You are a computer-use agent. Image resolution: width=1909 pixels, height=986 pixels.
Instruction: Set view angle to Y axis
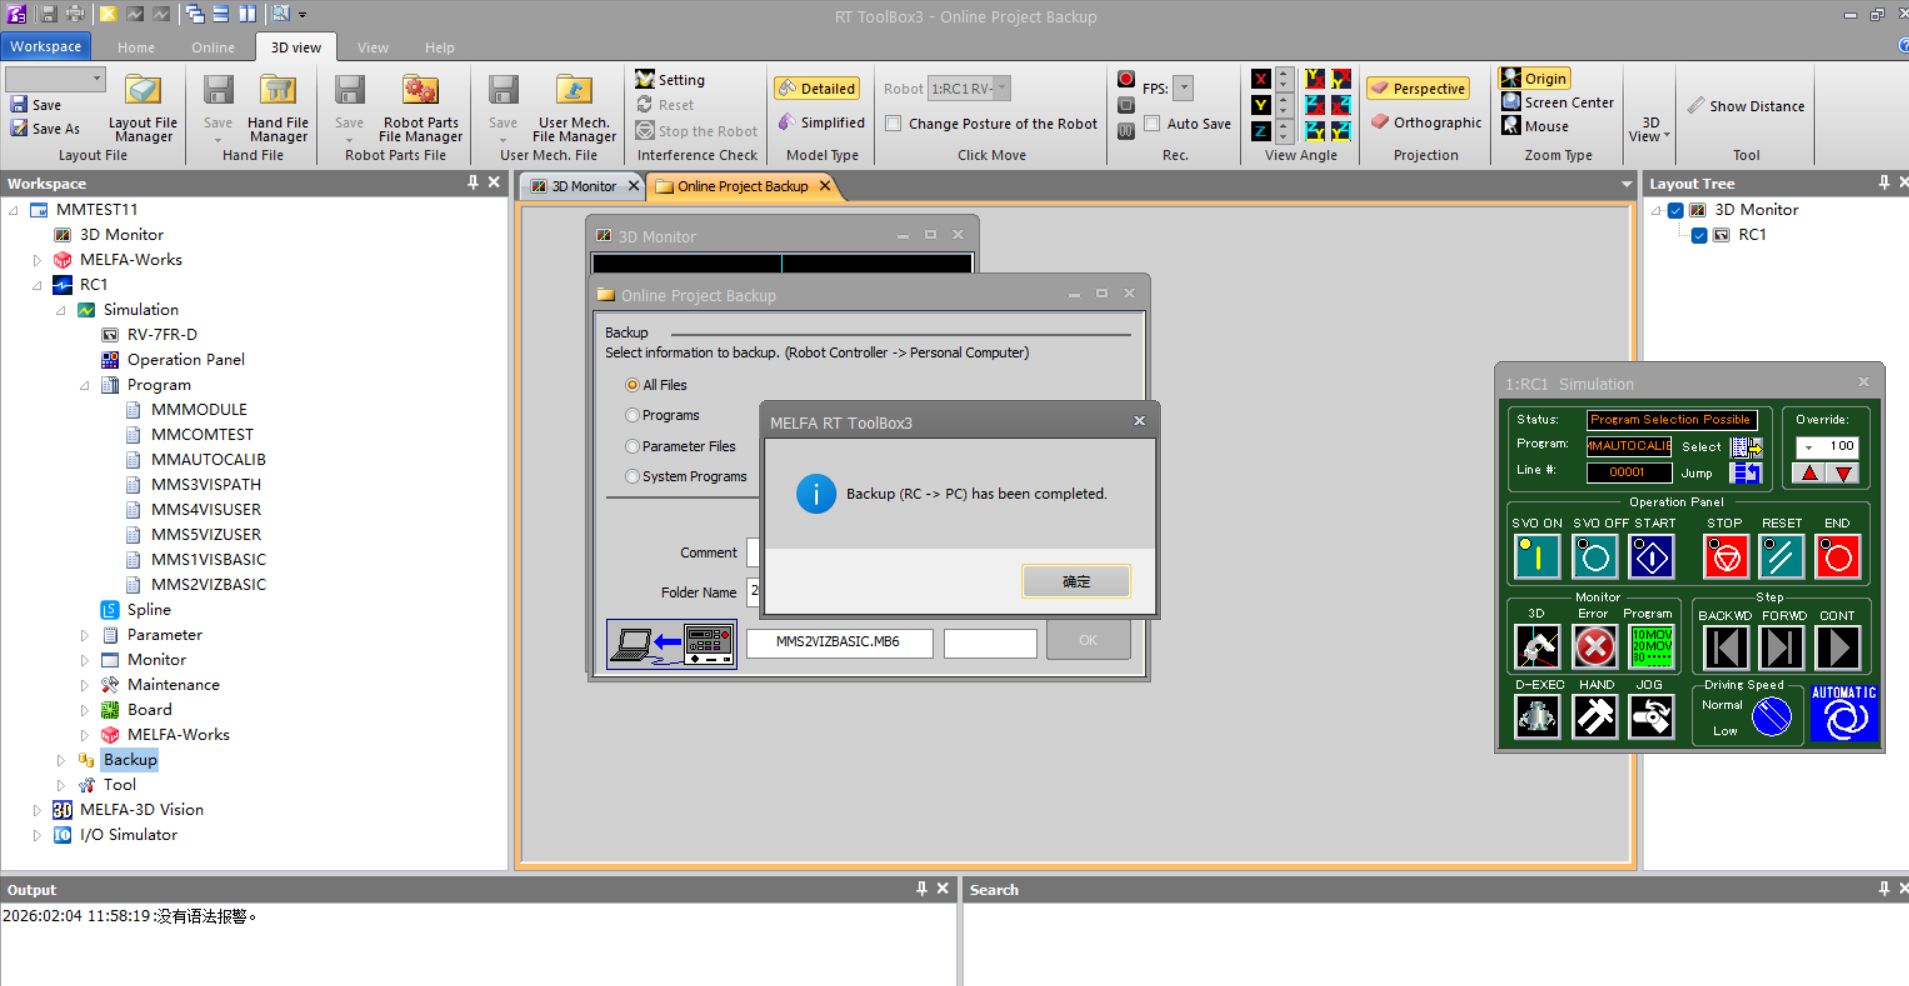click(1261, 105)
